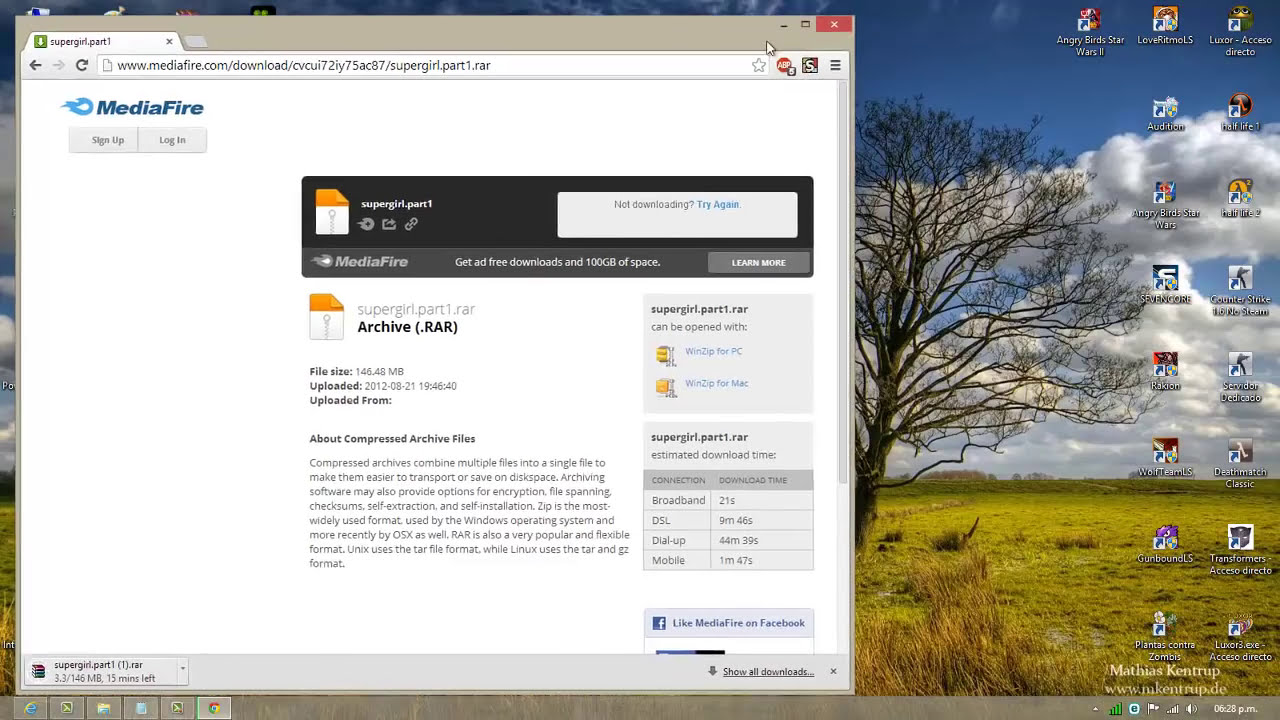The width and height of the screenshot is (1280, 720).
Task: Click the LEARN MORE button
Action: click(758, 263)
